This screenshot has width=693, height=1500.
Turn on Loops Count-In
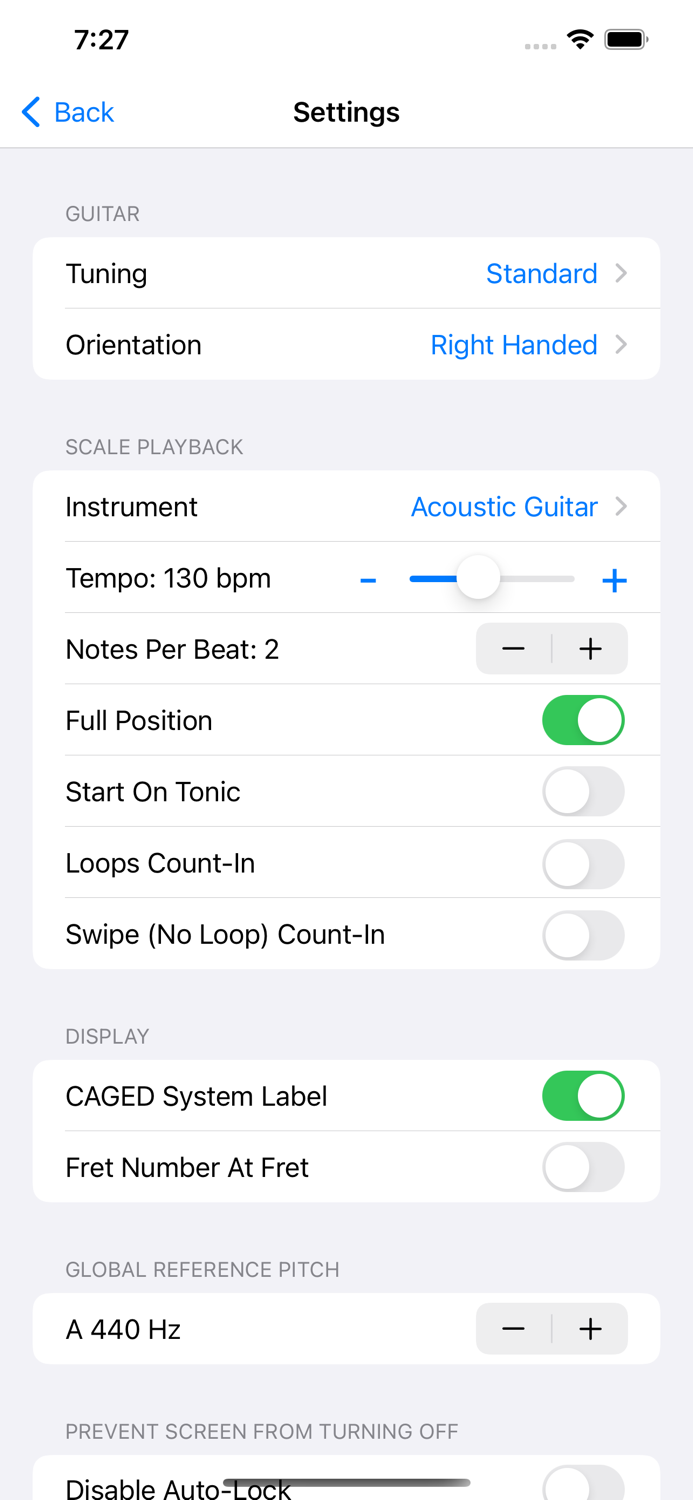click(x=583, y=863)
